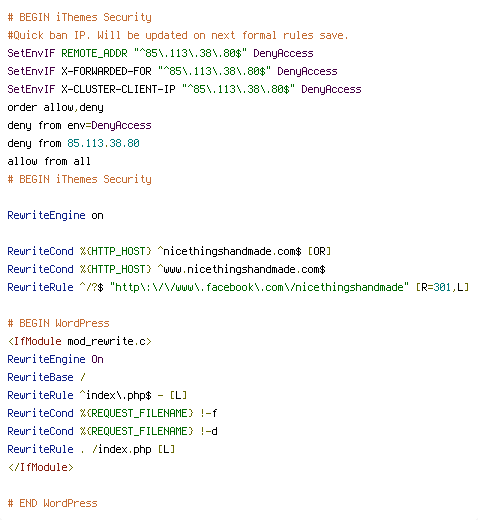Click the 'order allow,deny' line
The image size is (478, 520).
coord(55,107)
